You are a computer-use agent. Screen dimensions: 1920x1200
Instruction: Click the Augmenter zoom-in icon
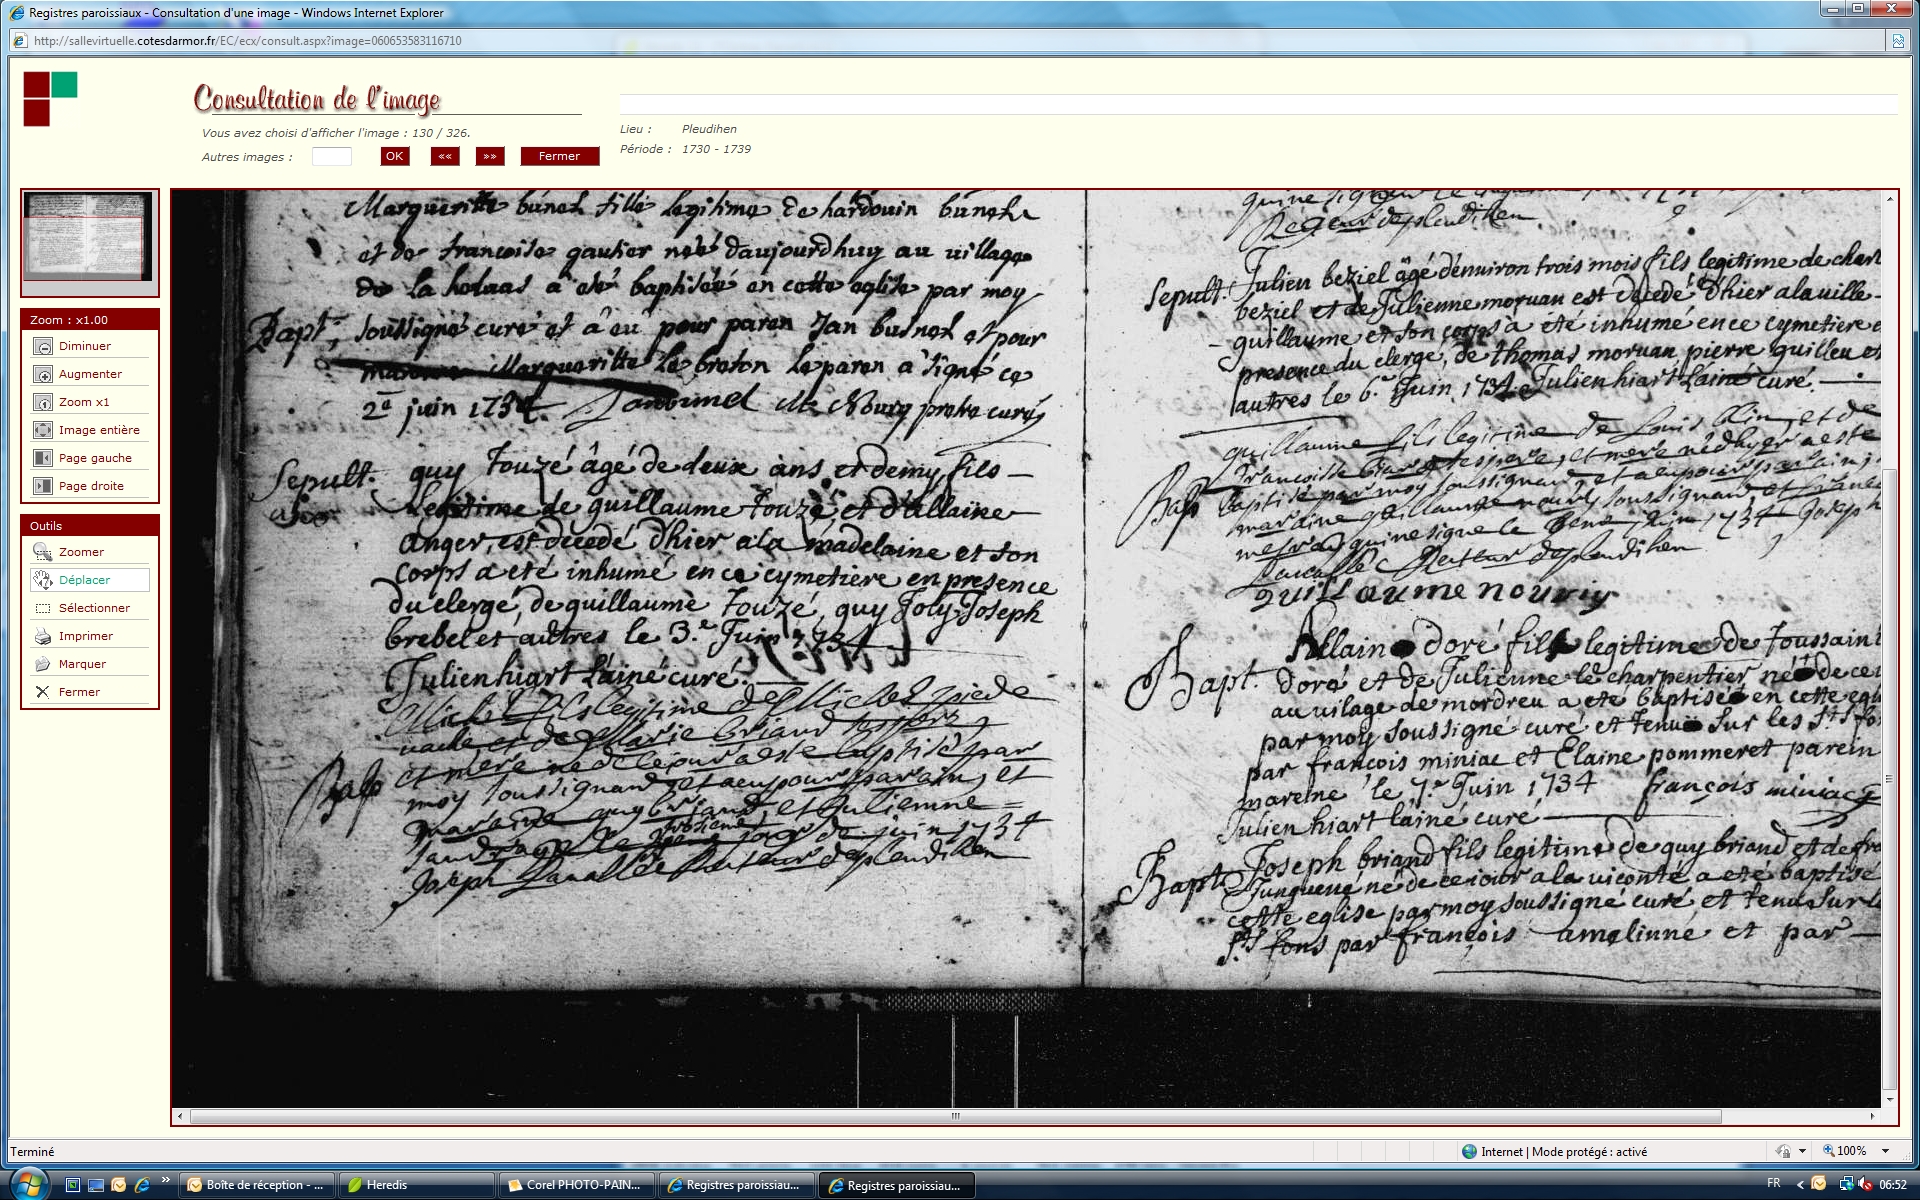click(43, 374)
